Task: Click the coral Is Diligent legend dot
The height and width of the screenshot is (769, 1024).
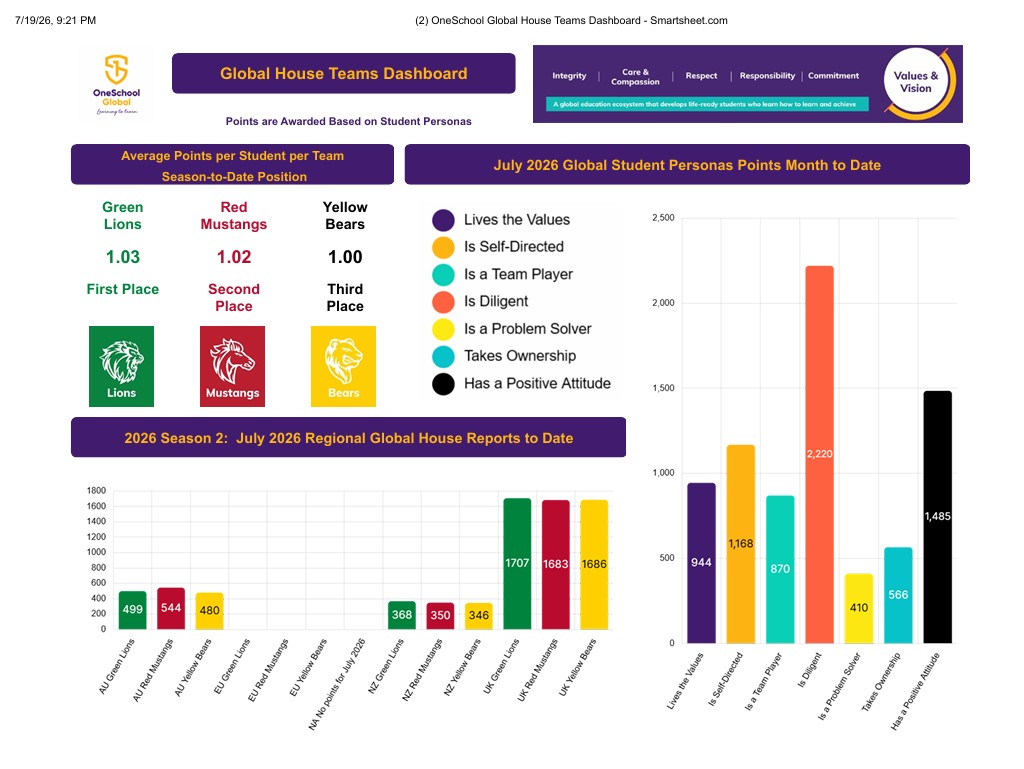Action: click(443, 302)
